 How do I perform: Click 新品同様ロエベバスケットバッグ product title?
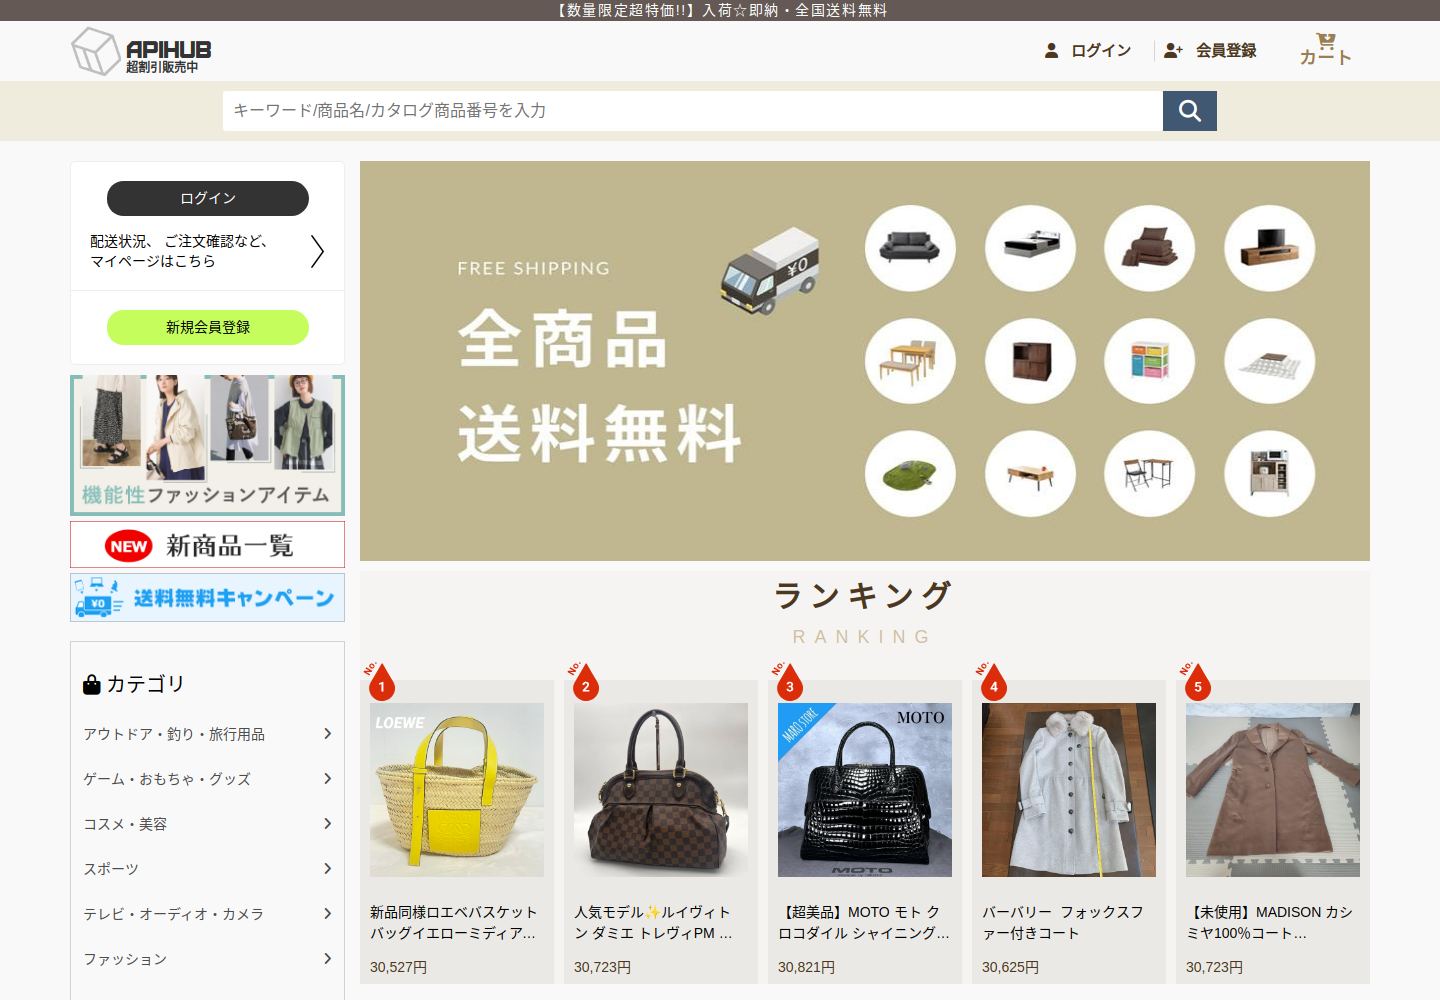(x=454, y=922)
